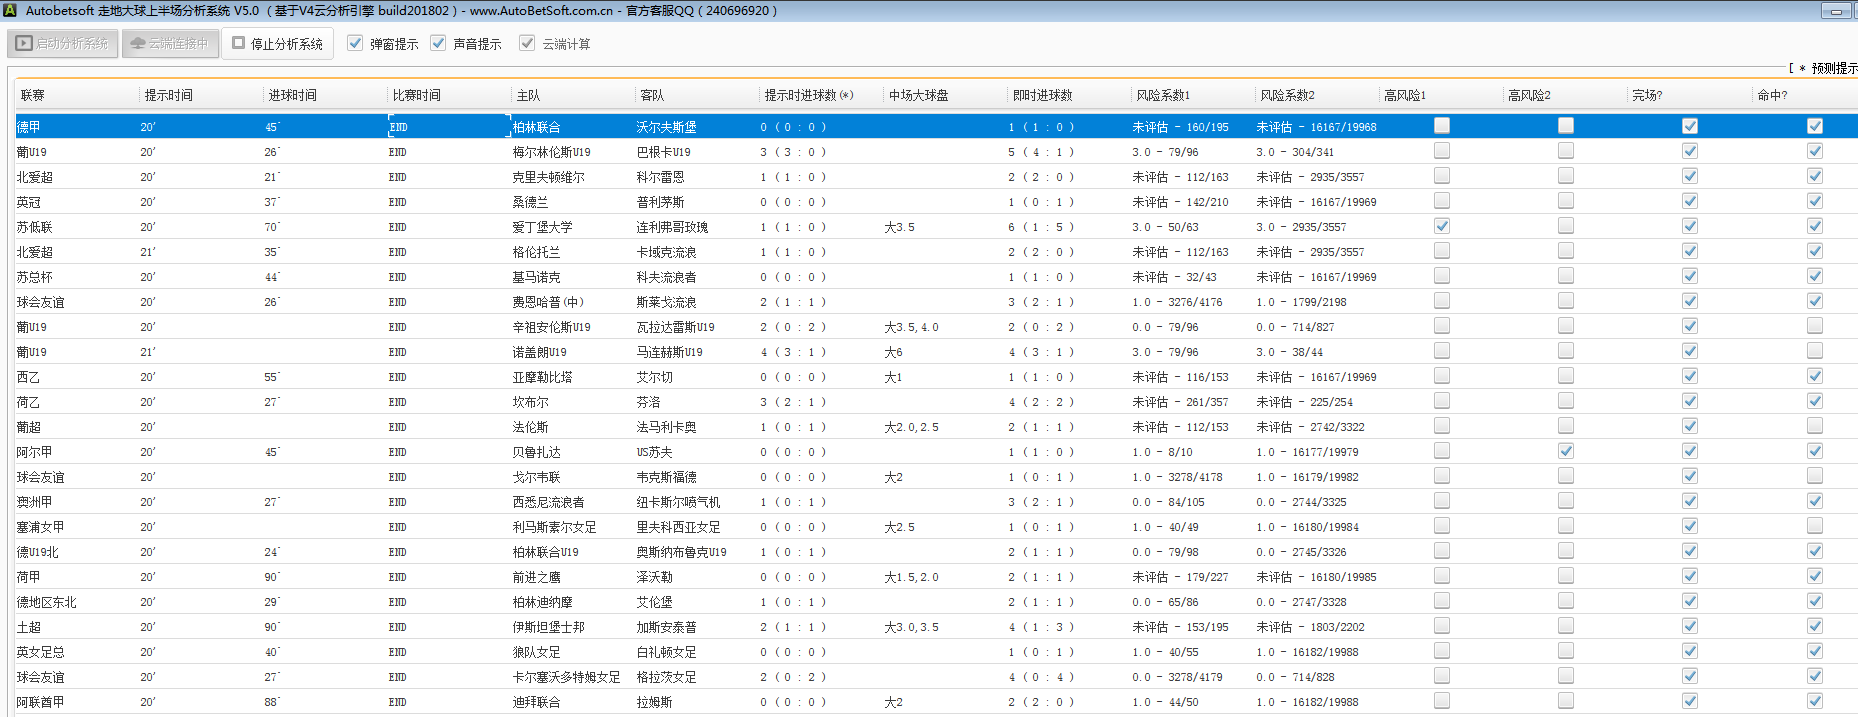Check 命中? box in the 辛祖安伦斯U19 row
This screenshot has width=1858, height=717.
[1814, 326]
